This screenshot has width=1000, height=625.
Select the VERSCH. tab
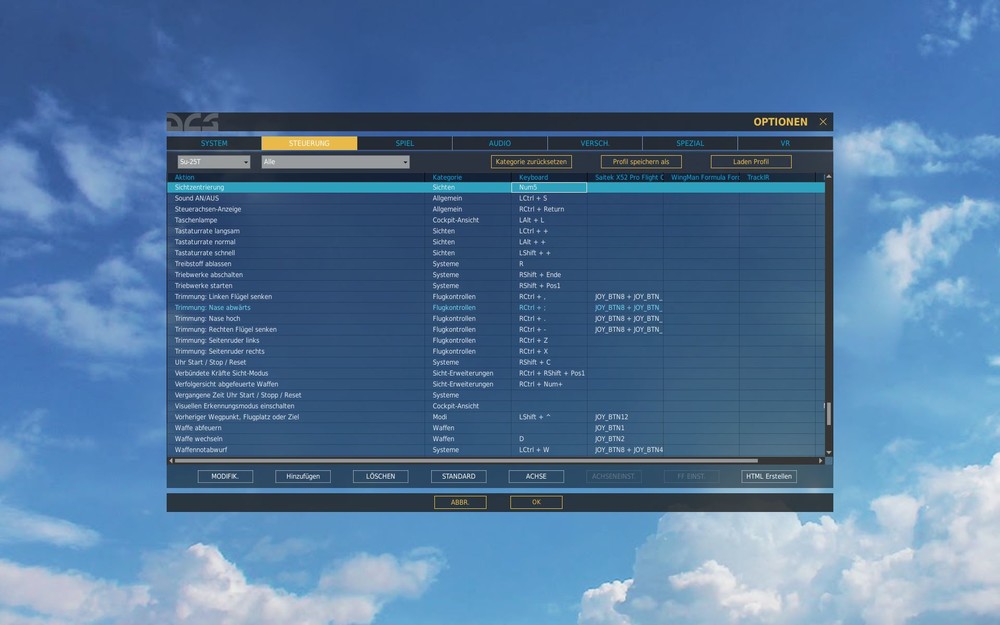pos(594,143)
